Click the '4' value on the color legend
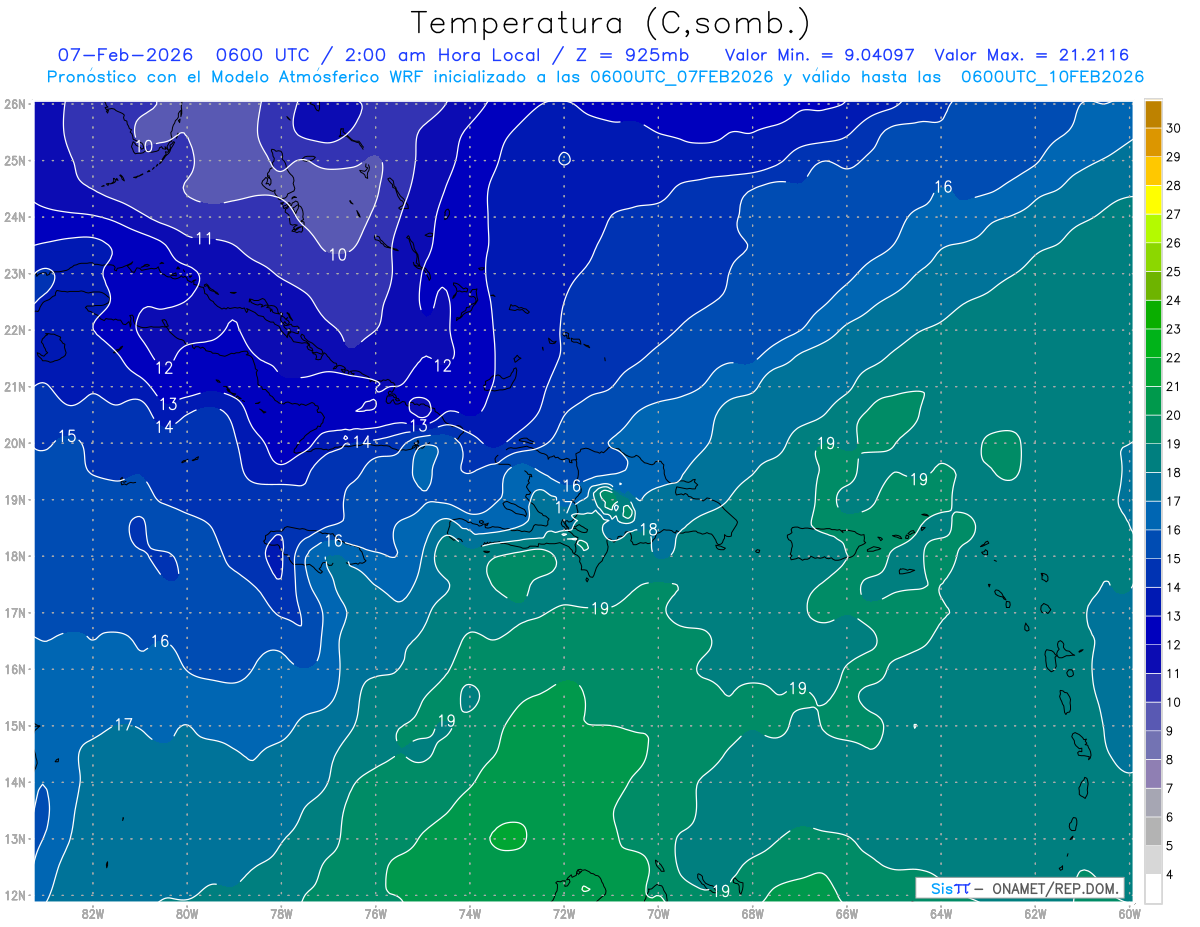The width and height of the screenshot is (1200, 927). coord(1171,875)
